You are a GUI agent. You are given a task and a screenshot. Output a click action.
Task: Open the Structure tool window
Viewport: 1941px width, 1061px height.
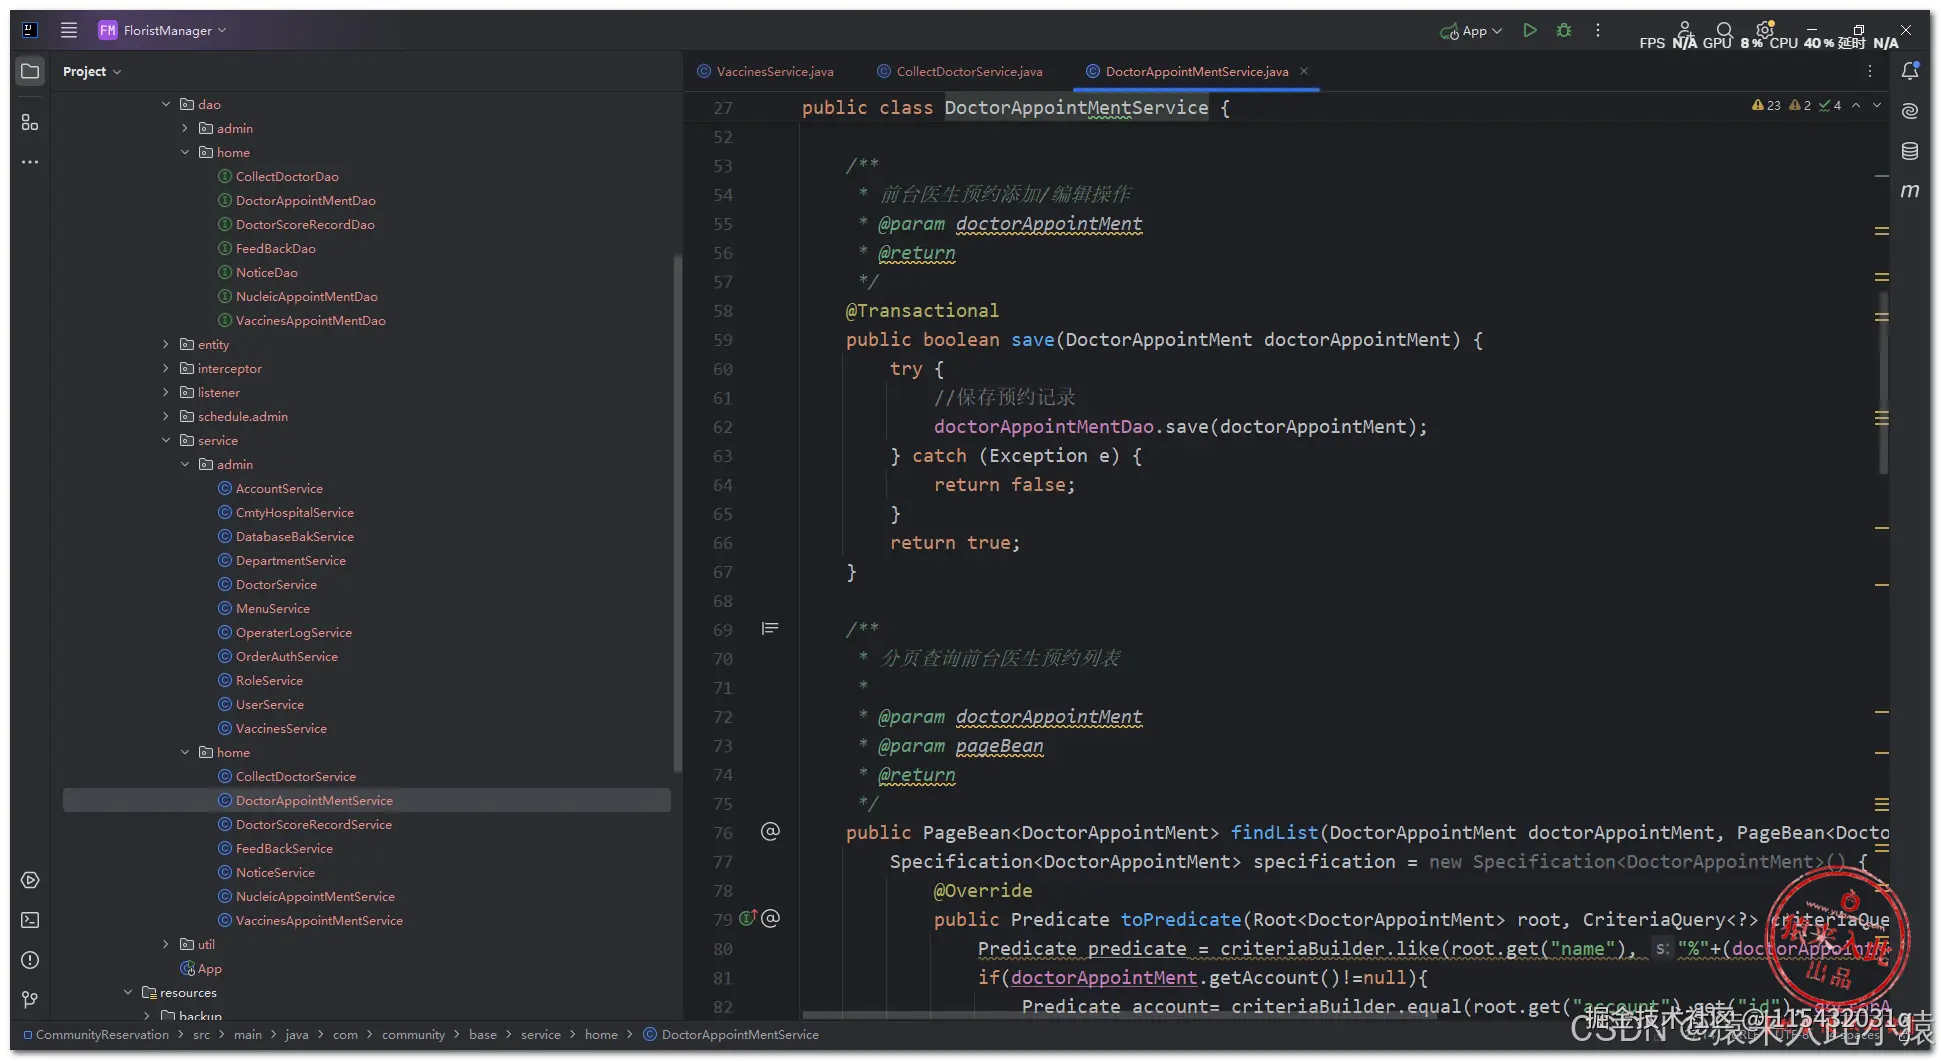coord(30,122)
